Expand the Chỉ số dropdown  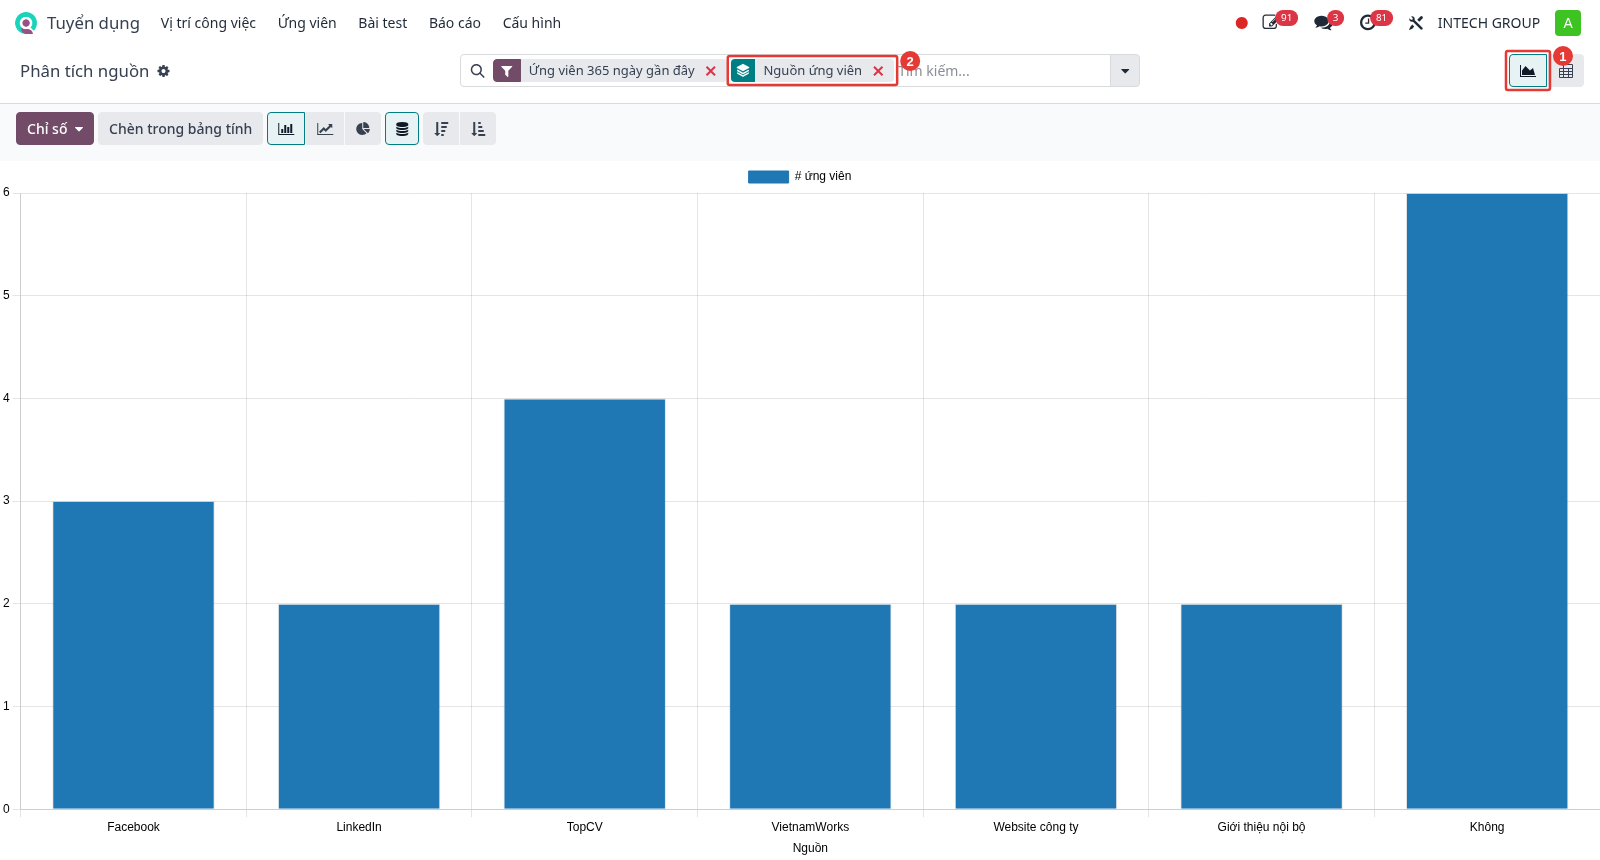(55, 129)
